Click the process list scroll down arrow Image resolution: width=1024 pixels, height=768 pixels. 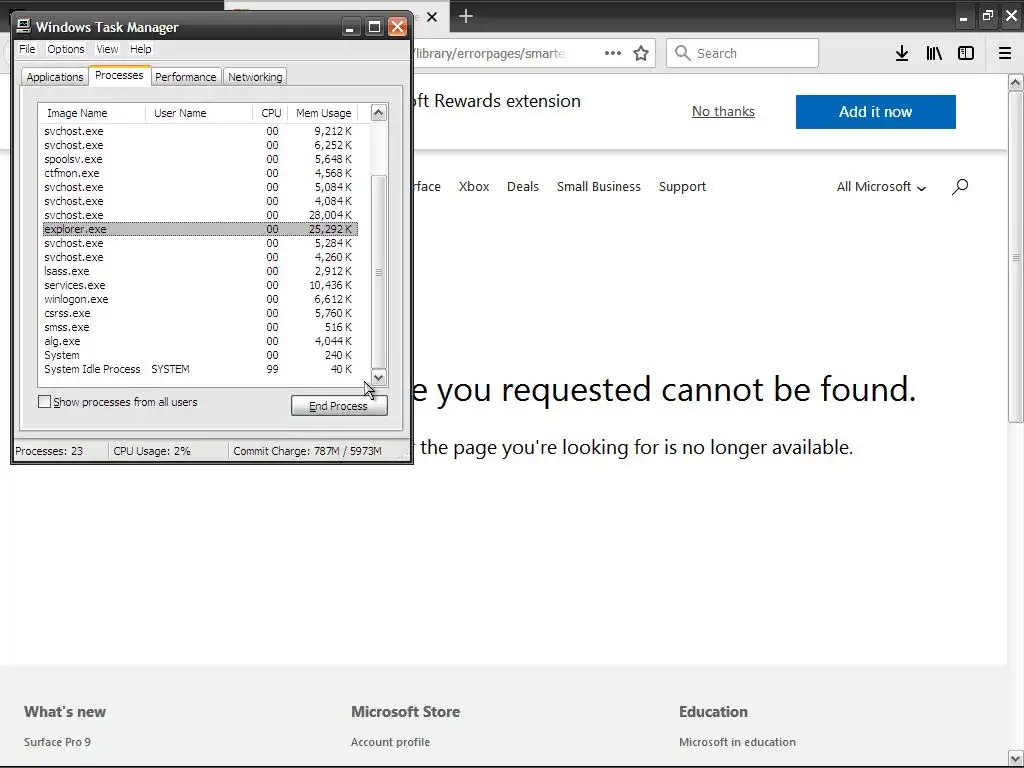click(x=379, y=377)
